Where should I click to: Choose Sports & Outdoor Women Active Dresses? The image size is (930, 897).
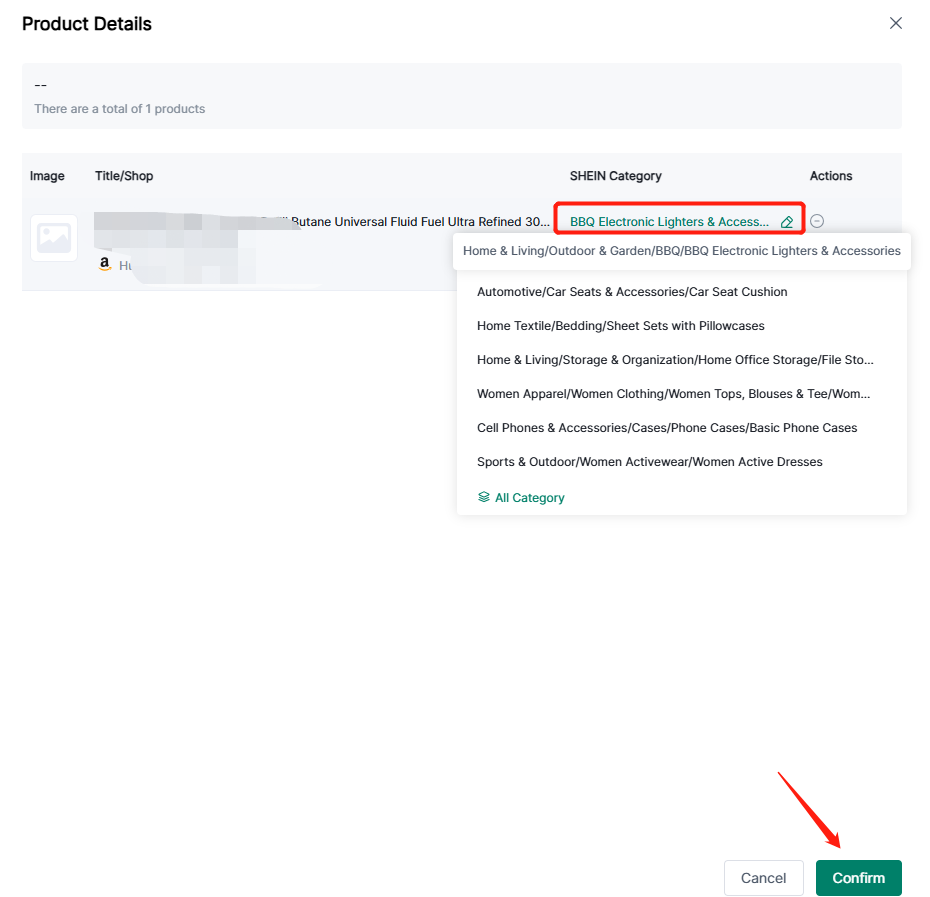(x=649, y=462)
